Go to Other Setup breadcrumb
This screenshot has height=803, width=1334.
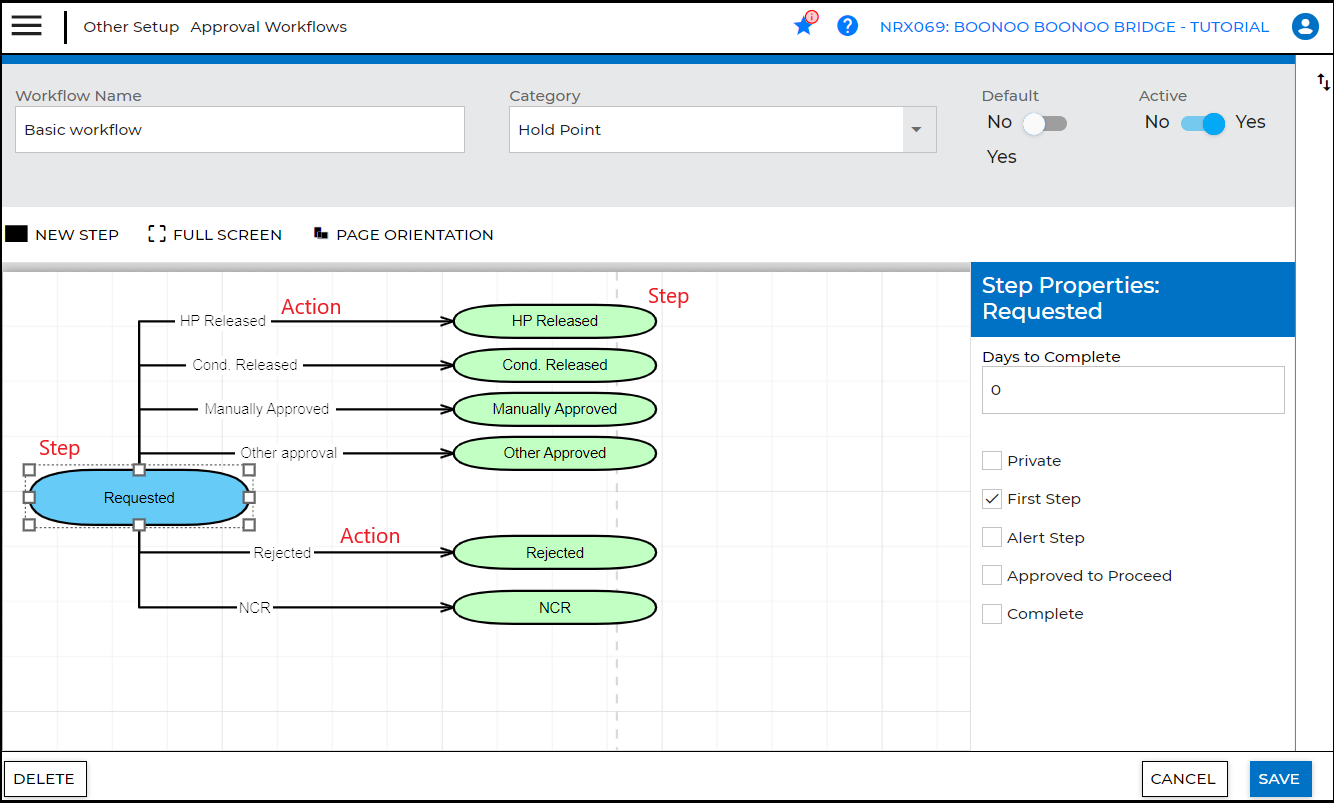click(131, 27)
